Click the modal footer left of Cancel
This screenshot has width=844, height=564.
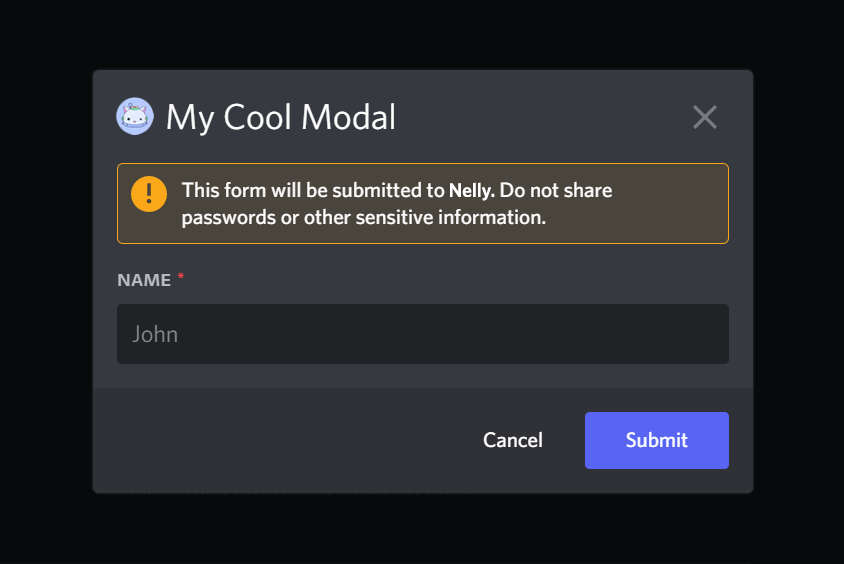click(x=280, y=440)
